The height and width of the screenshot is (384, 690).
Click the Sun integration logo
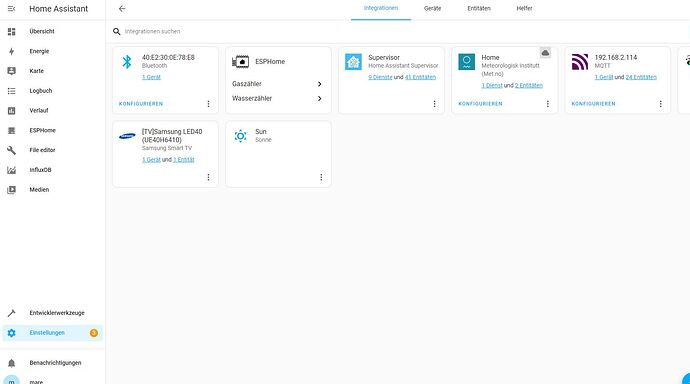point(240,136)
